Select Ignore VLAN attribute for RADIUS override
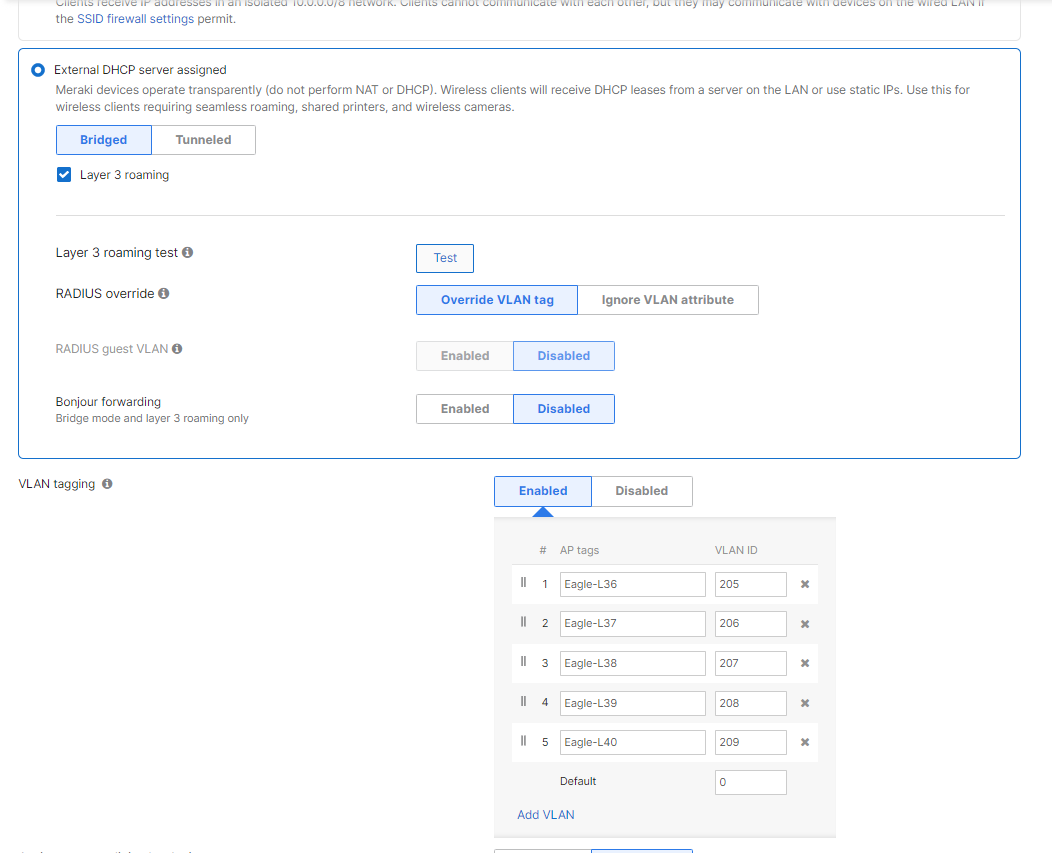Screen dimensions: 1052x853 point(668,299)
